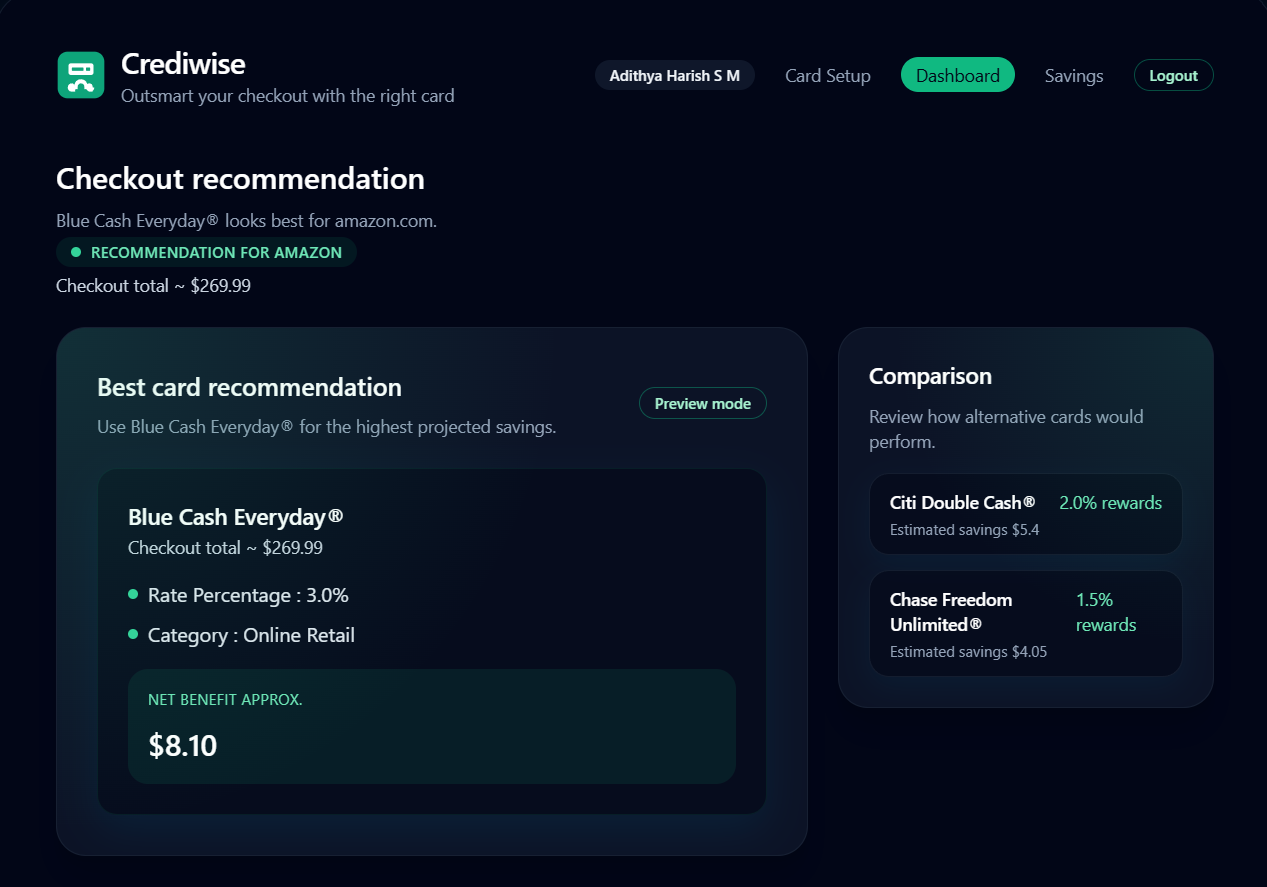Open the Savings tab
This screenshot has width=1267, height=887.
click(1074, 76)
